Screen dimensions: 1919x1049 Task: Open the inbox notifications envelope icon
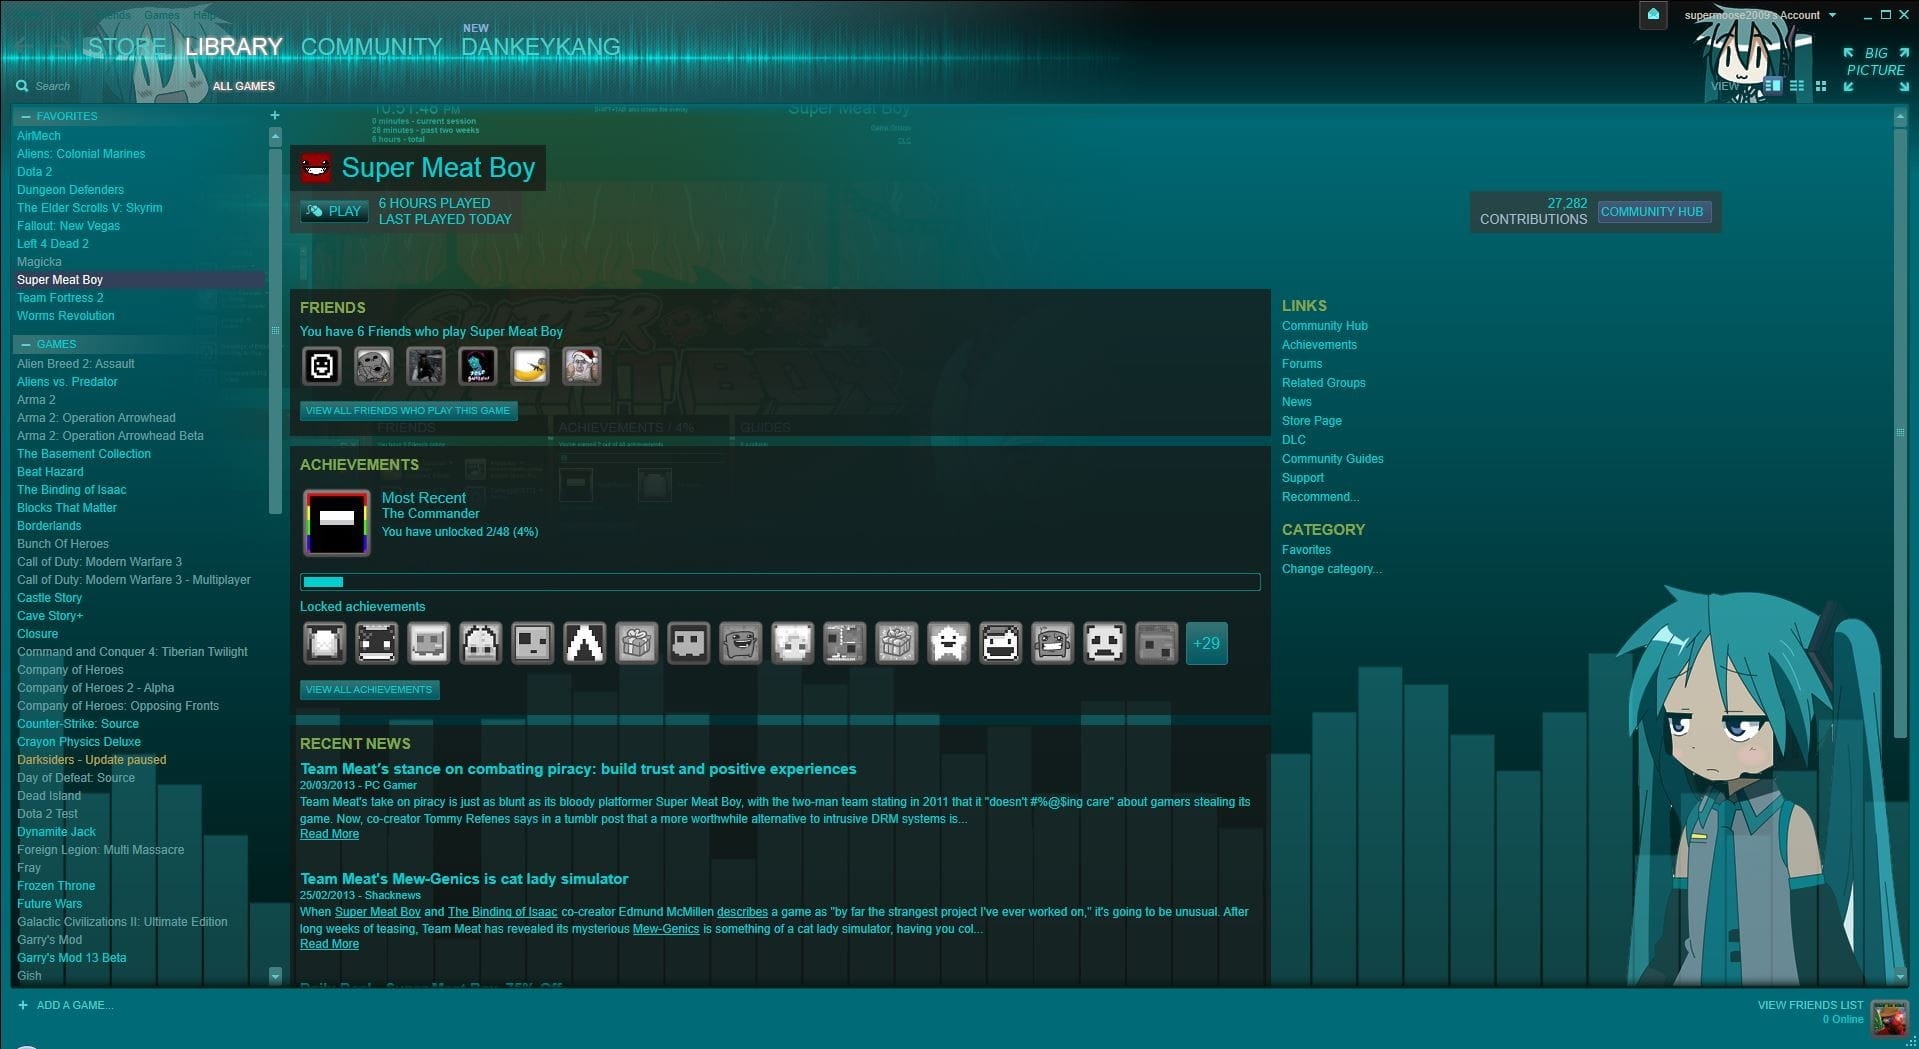(1653, 15)
